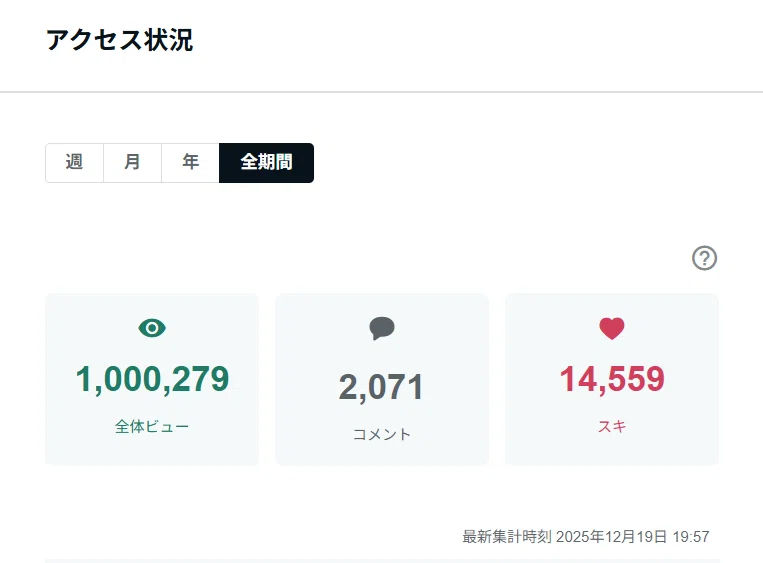
Task: Click the red heart likes icon
Action: point(612,328)
